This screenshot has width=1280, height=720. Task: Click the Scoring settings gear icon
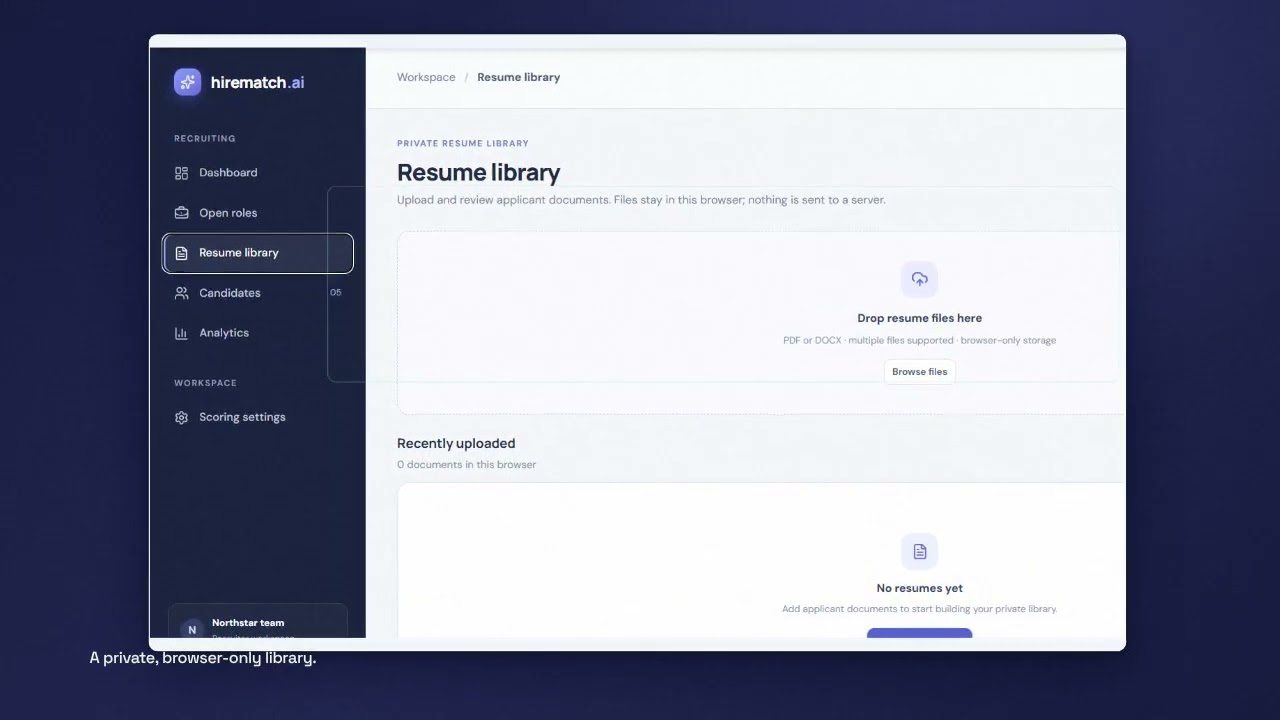[x=181, y=417]
